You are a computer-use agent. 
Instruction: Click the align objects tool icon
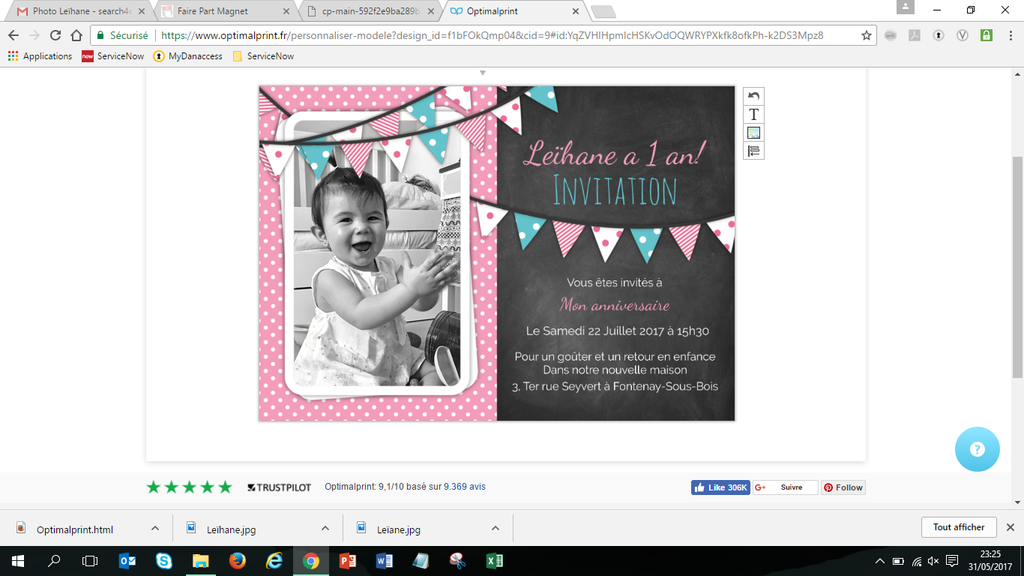pyautogui.click(x=754, y=151)
